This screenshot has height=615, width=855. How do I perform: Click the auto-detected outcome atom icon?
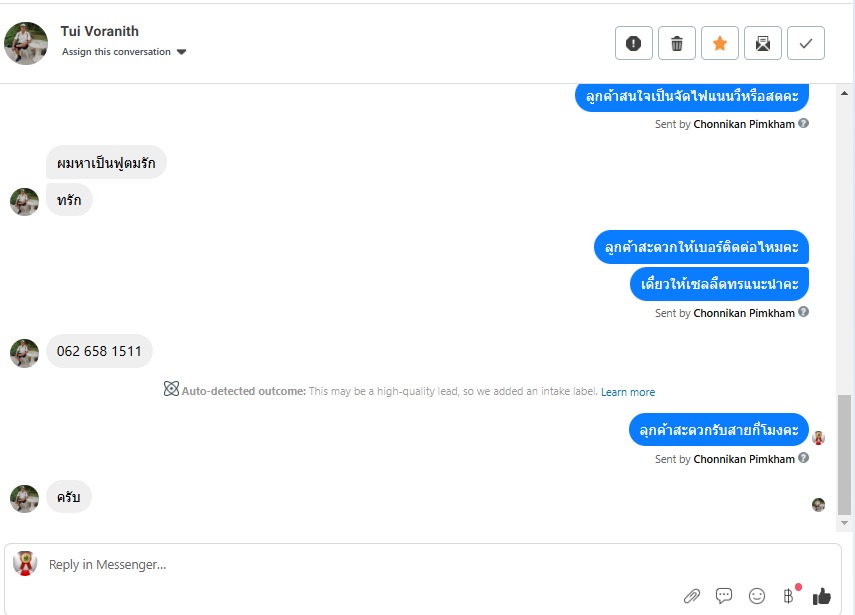171,390
